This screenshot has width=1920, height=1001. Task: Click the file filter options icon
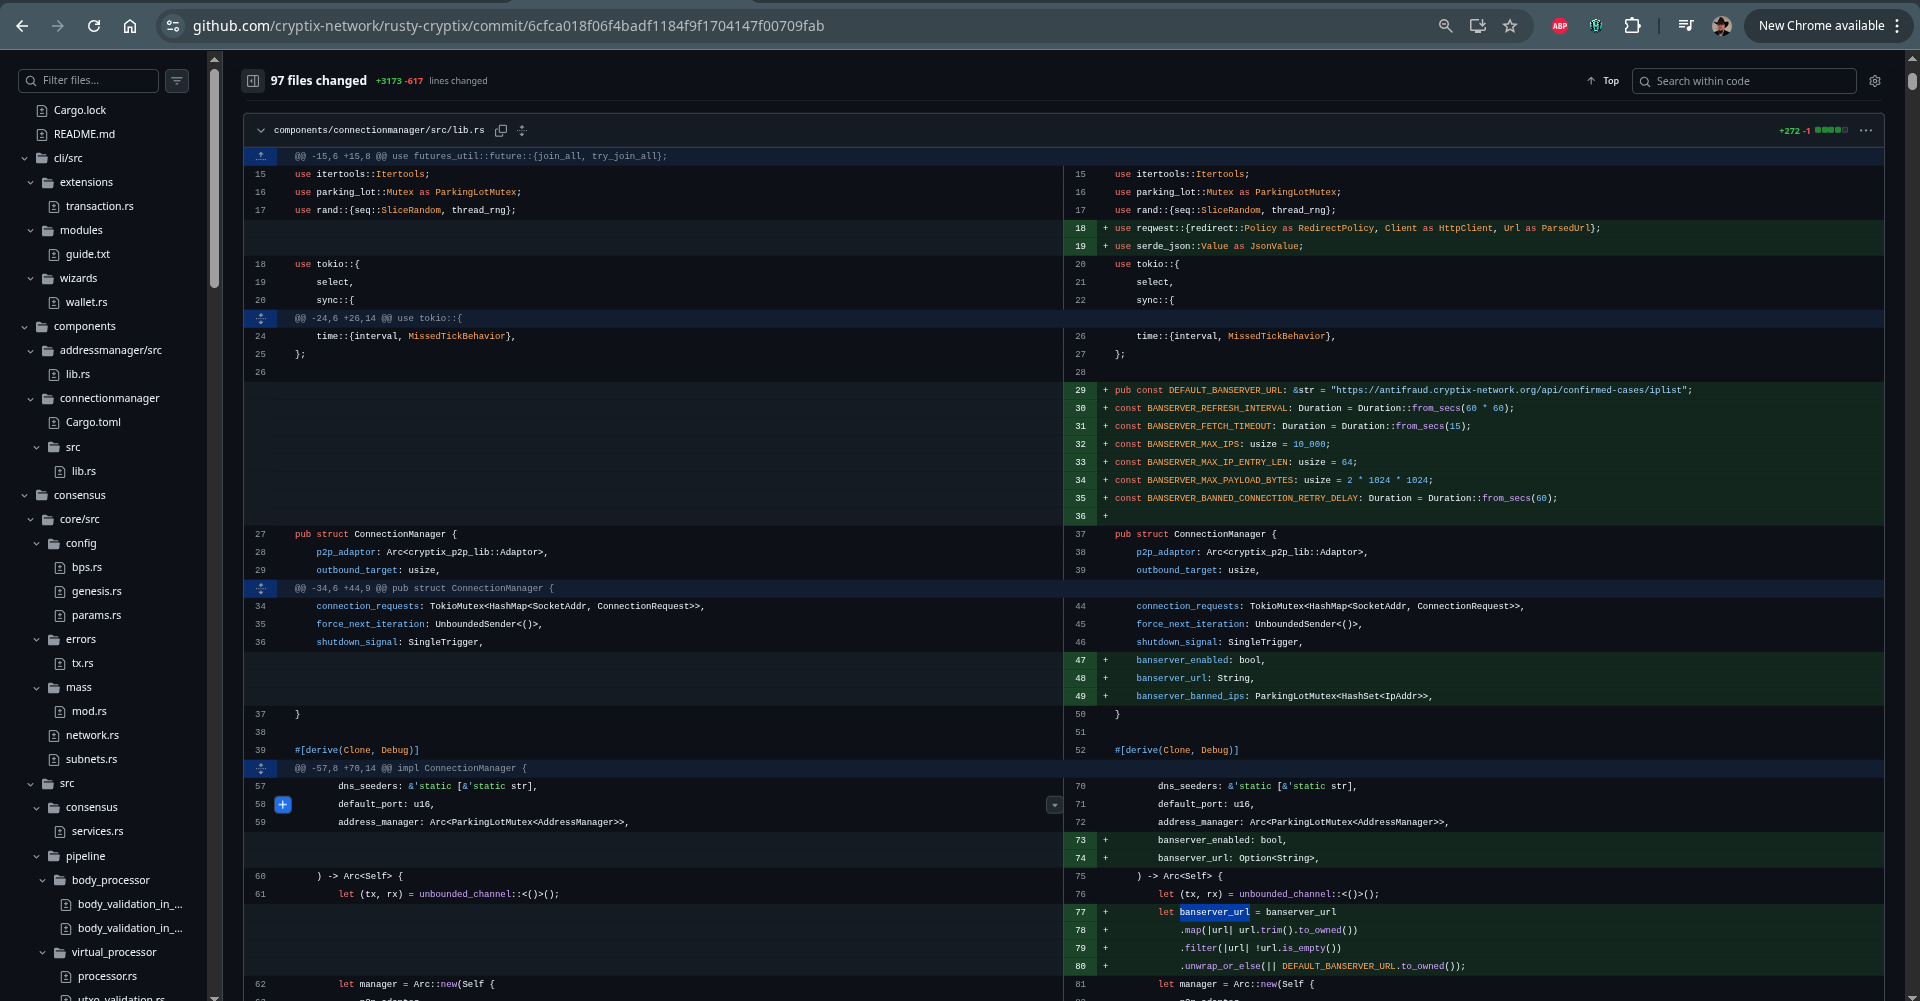(x=177, y=81)
